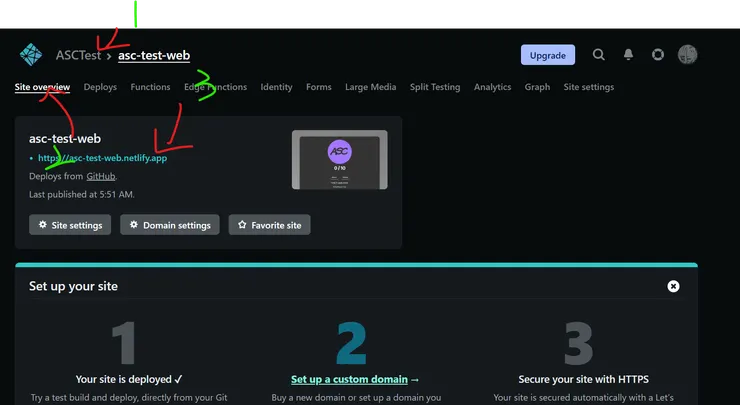The height and width of the screenshot is (405, 740).
Task: Open the Edge Functions tab
Action: (216, 87)
